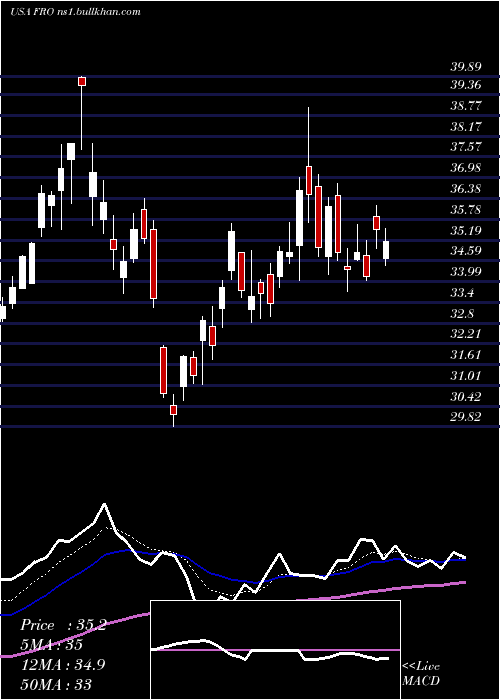Viewport: 500px width, 700px height.
Task: Click the 32.21 price axis label
Action: [466, 334]
